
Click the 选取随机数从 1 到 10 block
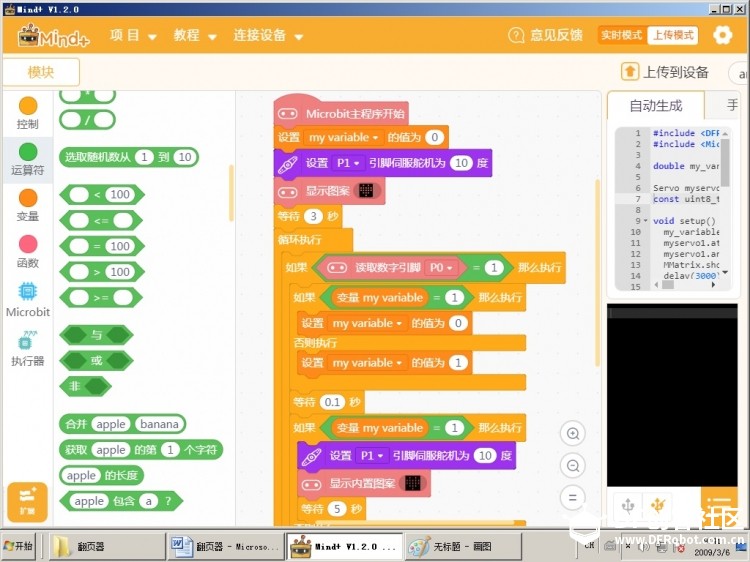(129, 157)
